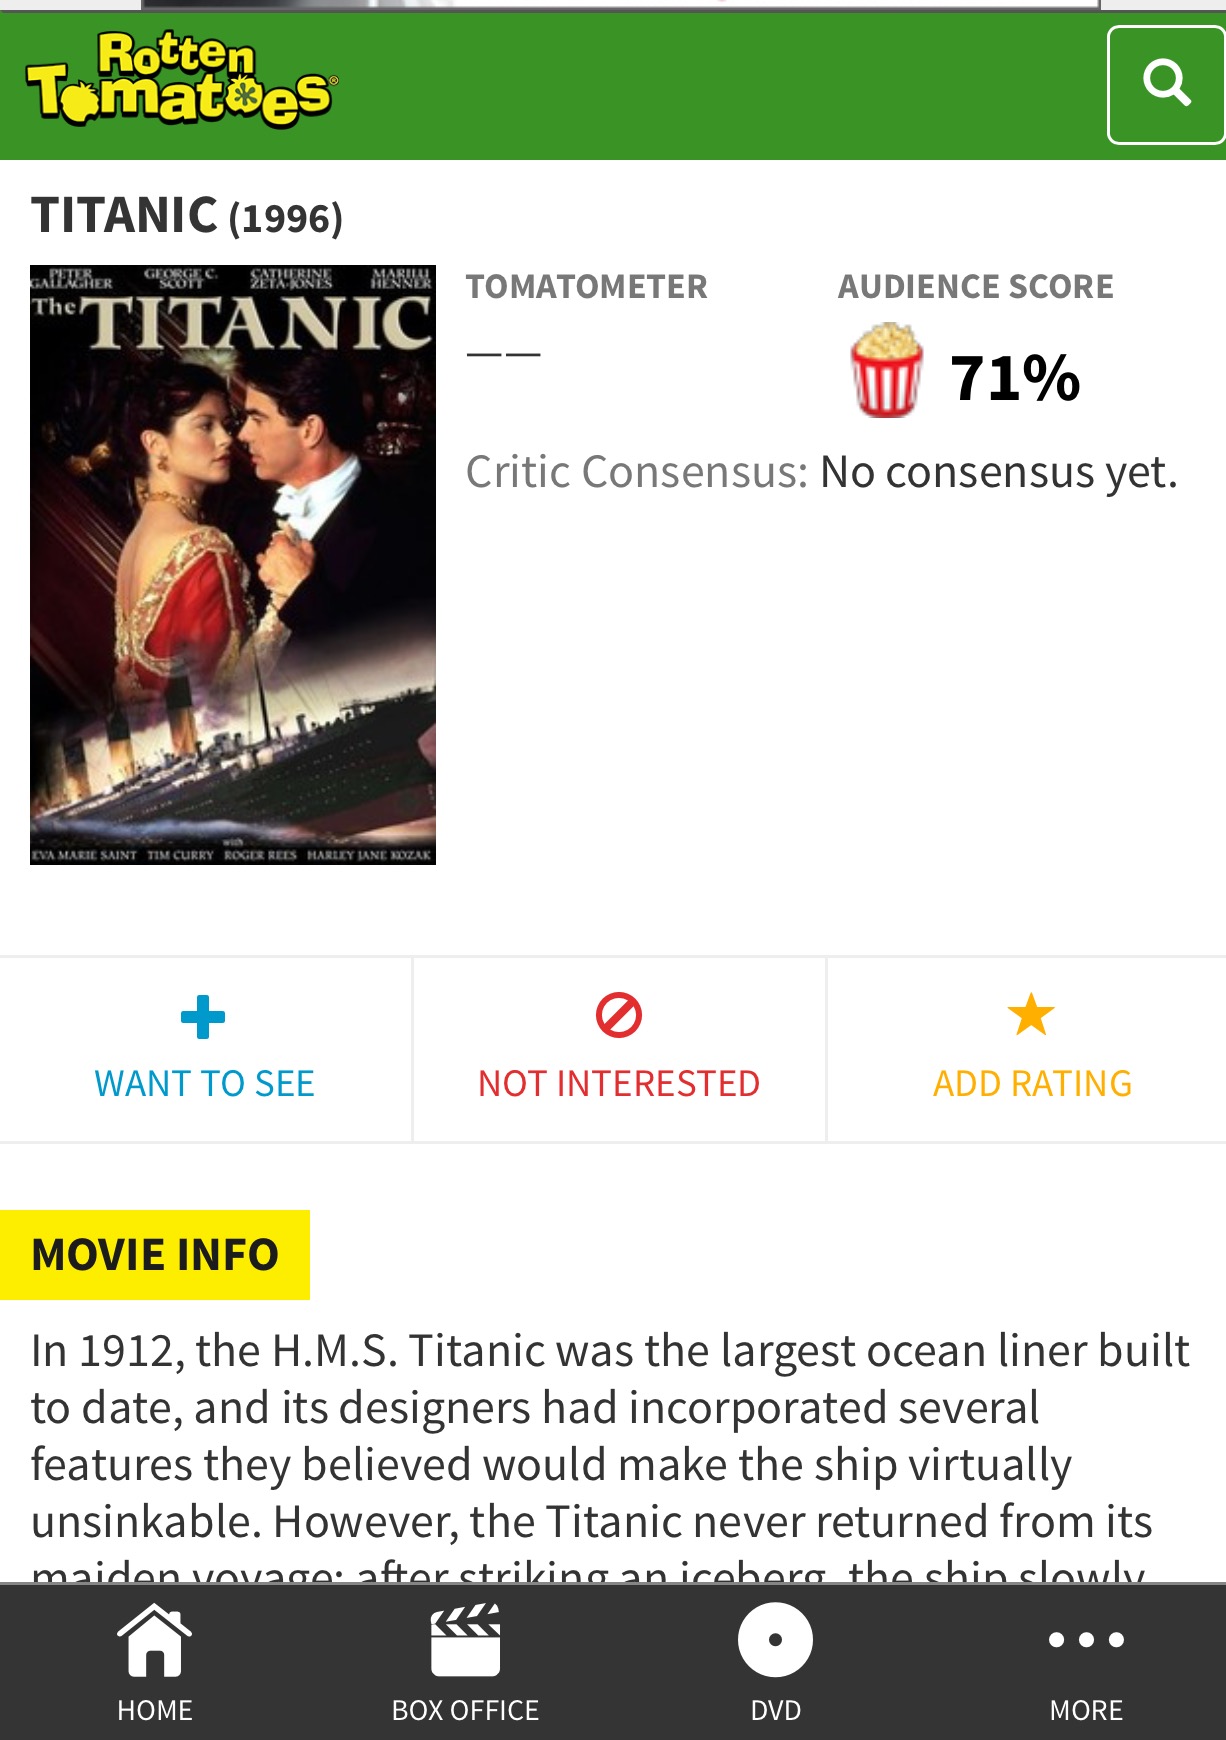This screenshot has height=1740, width=1226.
Task: Tap the Home house icon
Action: pos(154,1641)
